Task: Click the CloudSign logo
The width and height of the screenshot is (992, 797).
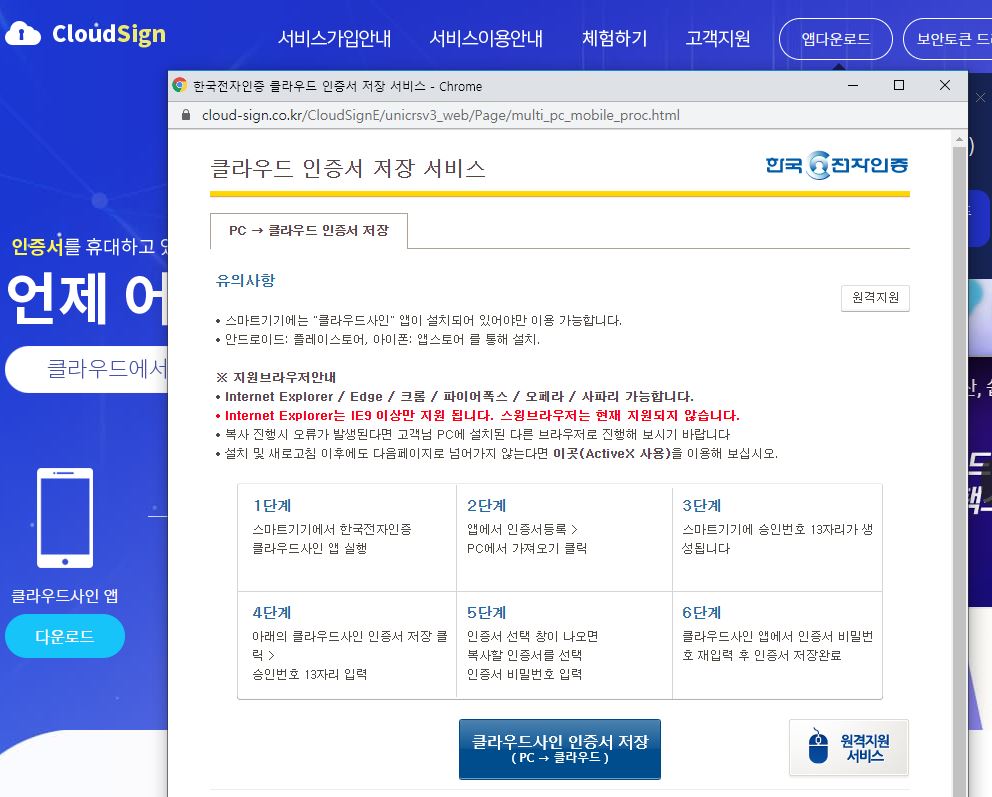Action: coord(85,34)
